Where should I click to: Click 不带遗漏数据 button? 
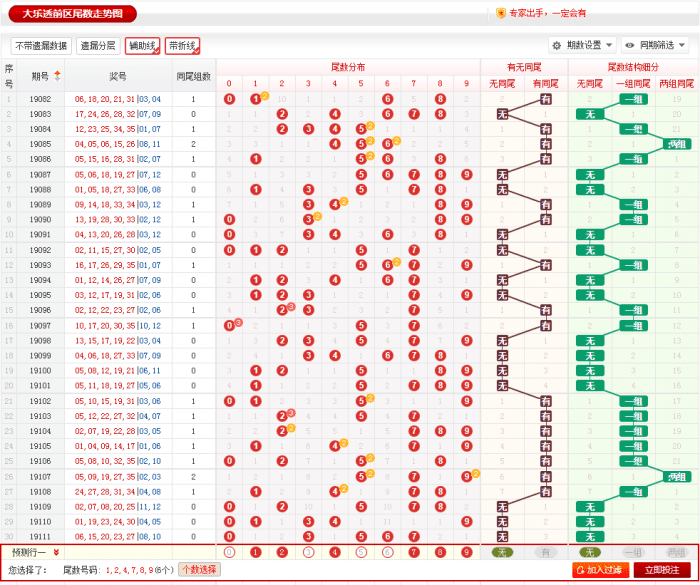pyautogui.click(x=42, y=46)
